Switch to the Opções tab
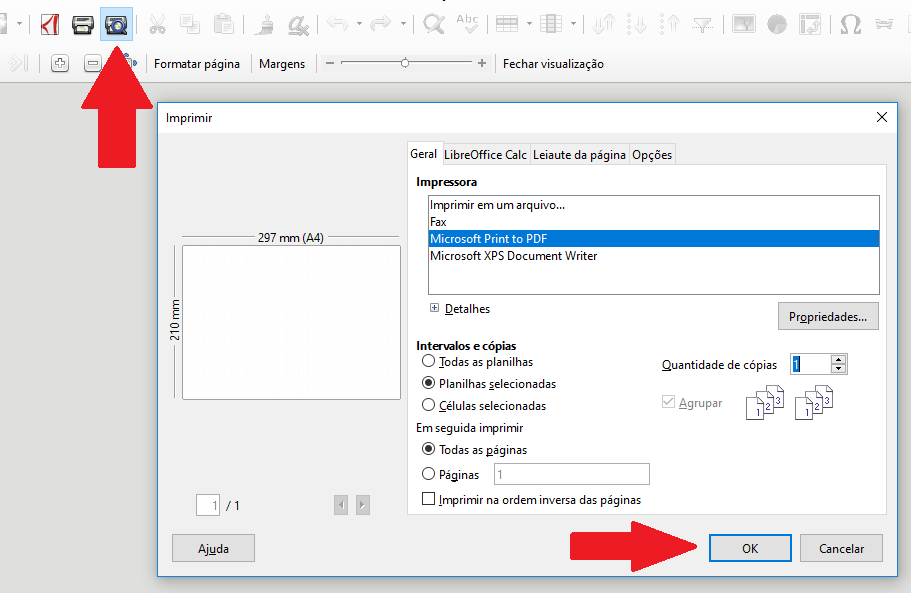911x593 pixels. [x=652, y=154]
